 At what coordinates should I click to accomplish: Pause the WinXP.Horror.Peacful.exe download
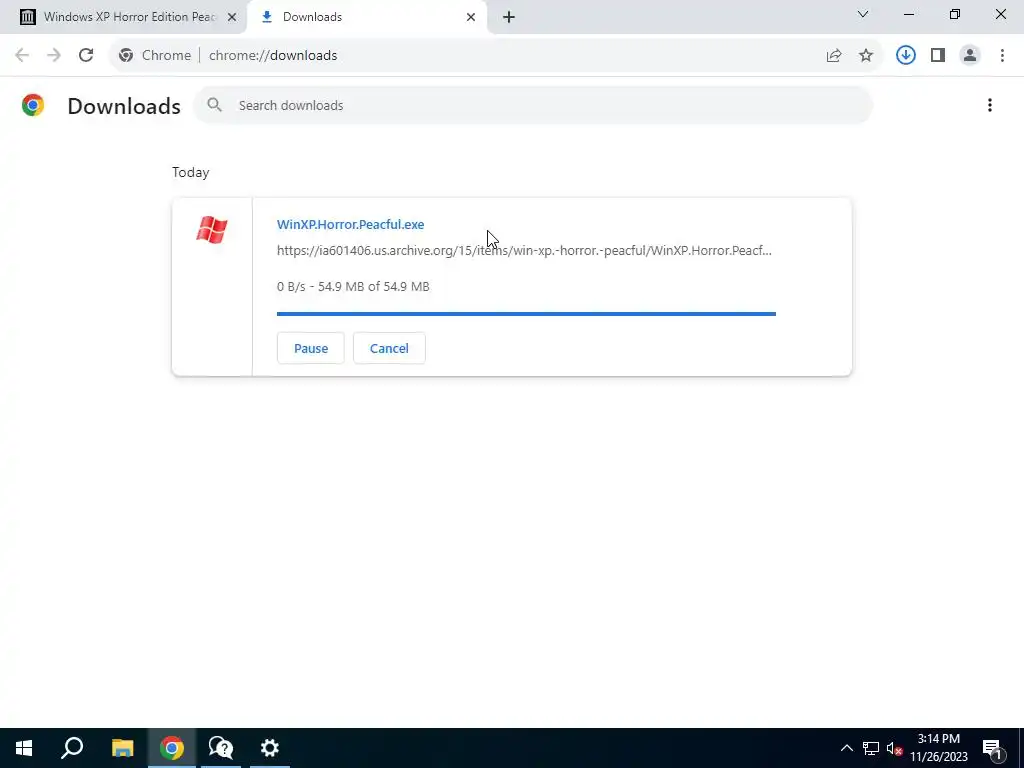click(x=311, y=348)
